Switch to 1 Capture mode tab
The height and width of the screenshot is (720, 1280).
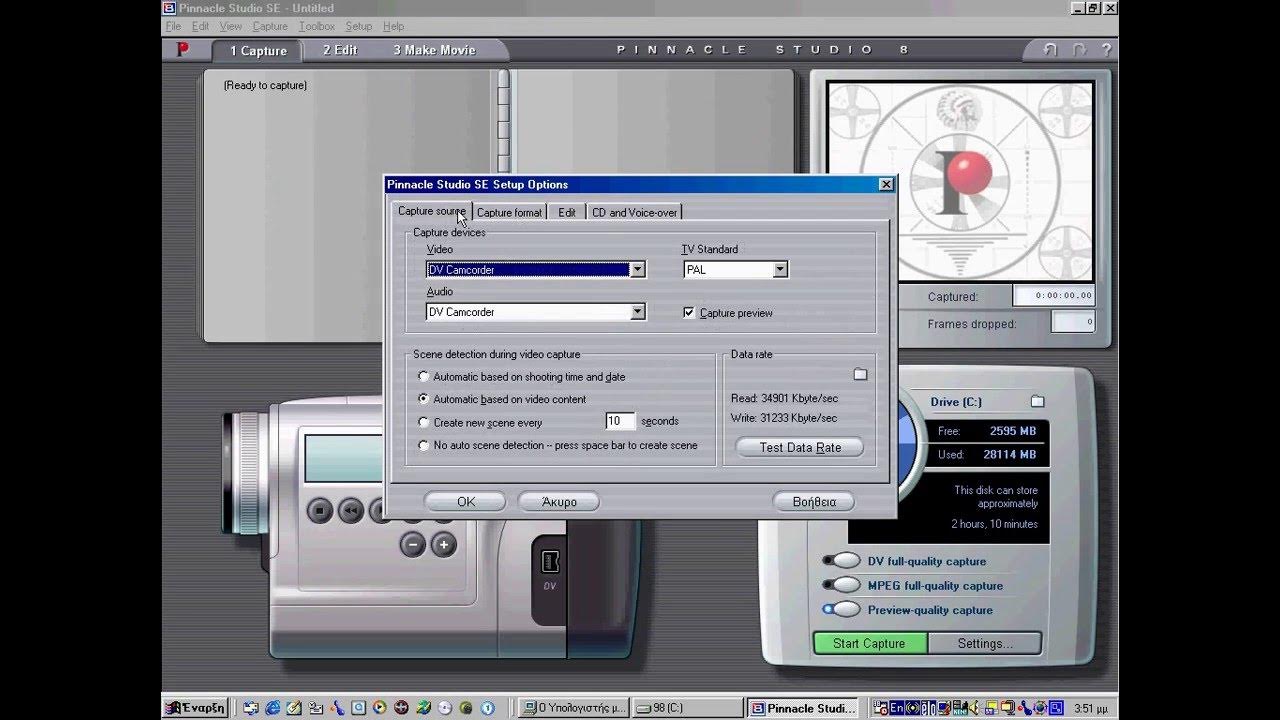[x=258, y=50]
